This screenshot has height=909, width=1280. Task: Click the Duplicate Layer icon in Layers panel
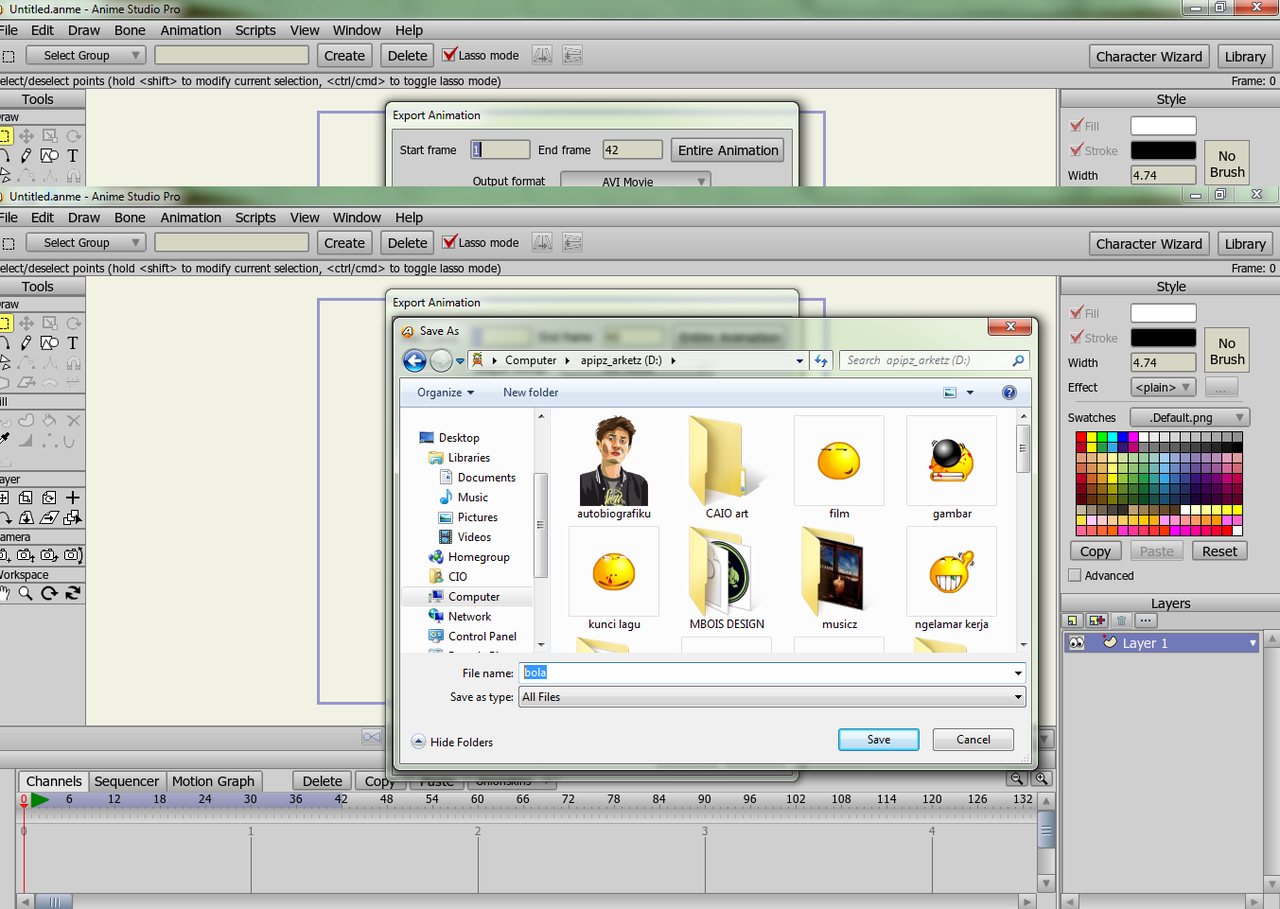click(1098, 621)
